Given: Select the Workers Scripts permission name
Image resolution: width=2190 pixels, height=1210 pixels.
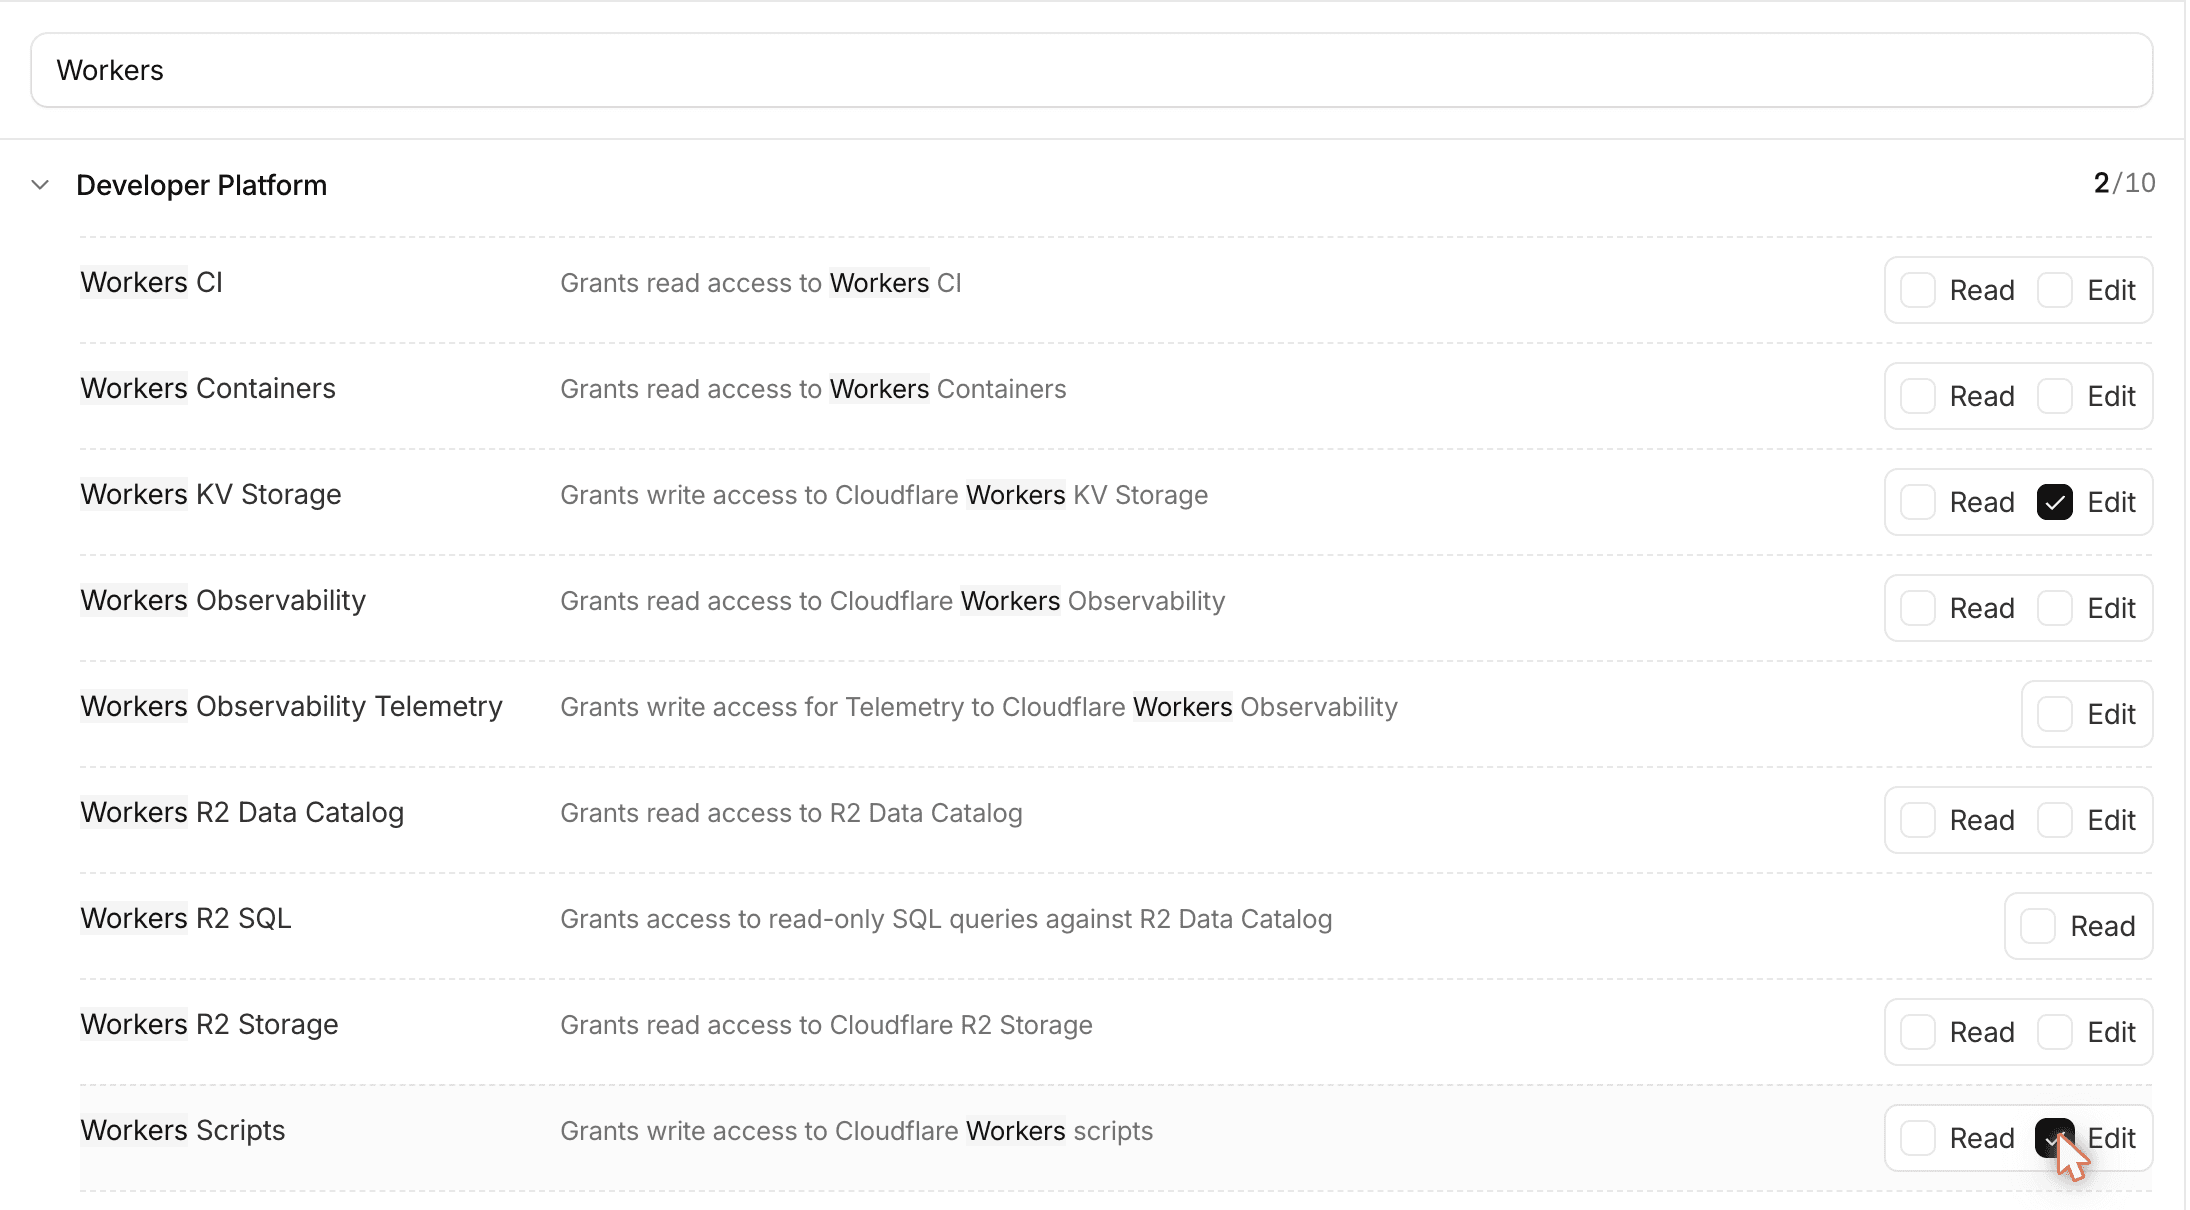Looking at the screenshot, I should tap(183, 1130).
